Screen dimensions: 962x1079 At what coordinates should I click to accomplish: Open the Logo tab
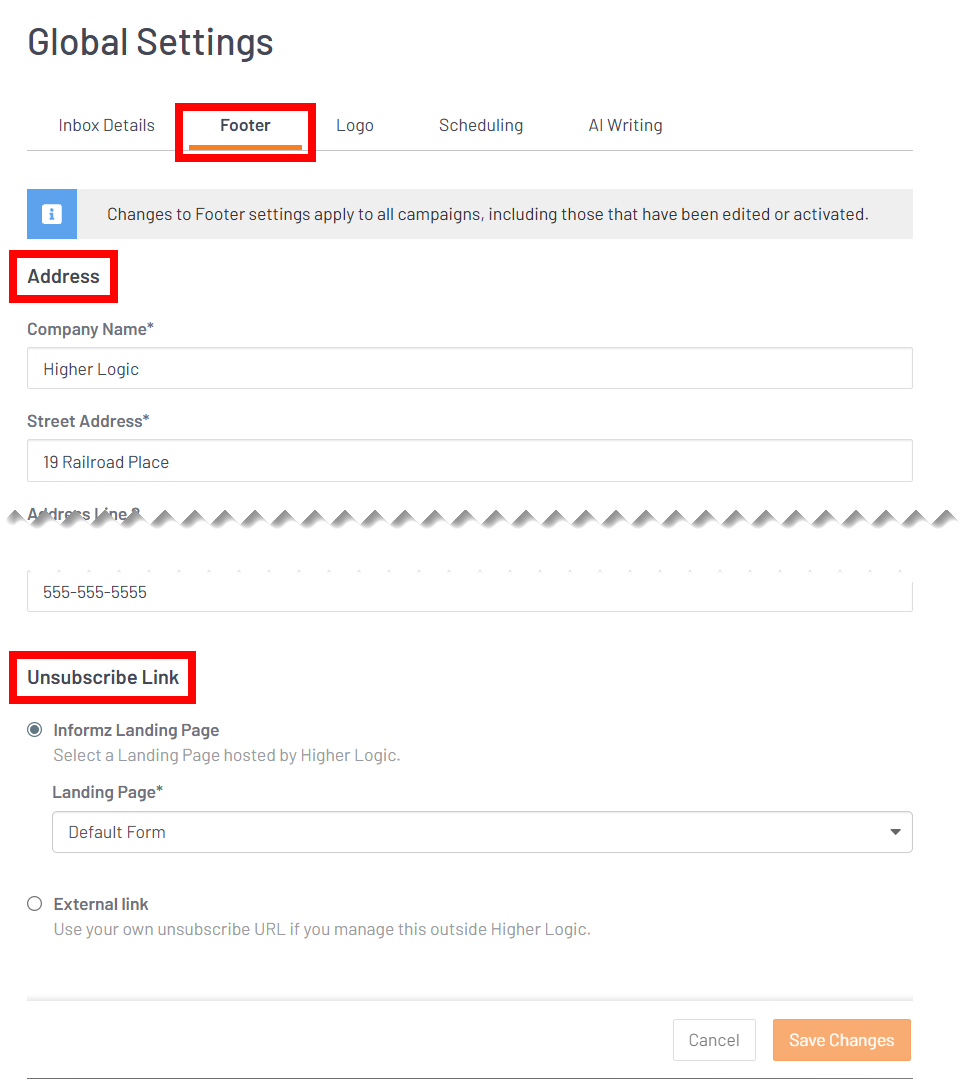[355, 124]
